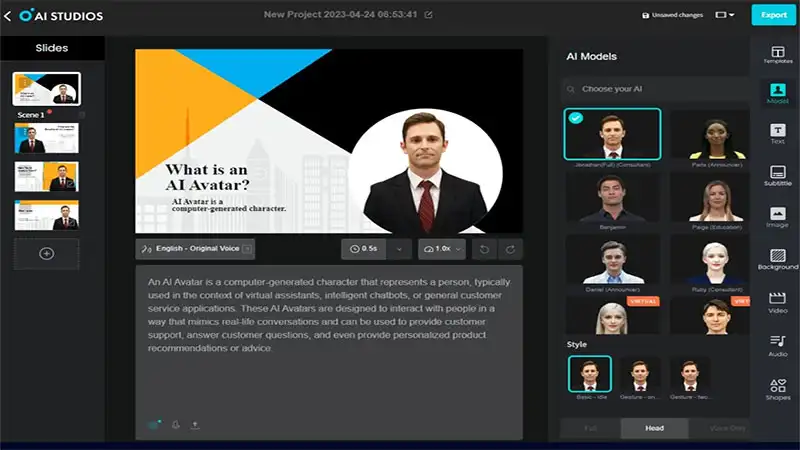Open the Shapes panel
Viewport: 800px width, 450px height.
778,389
